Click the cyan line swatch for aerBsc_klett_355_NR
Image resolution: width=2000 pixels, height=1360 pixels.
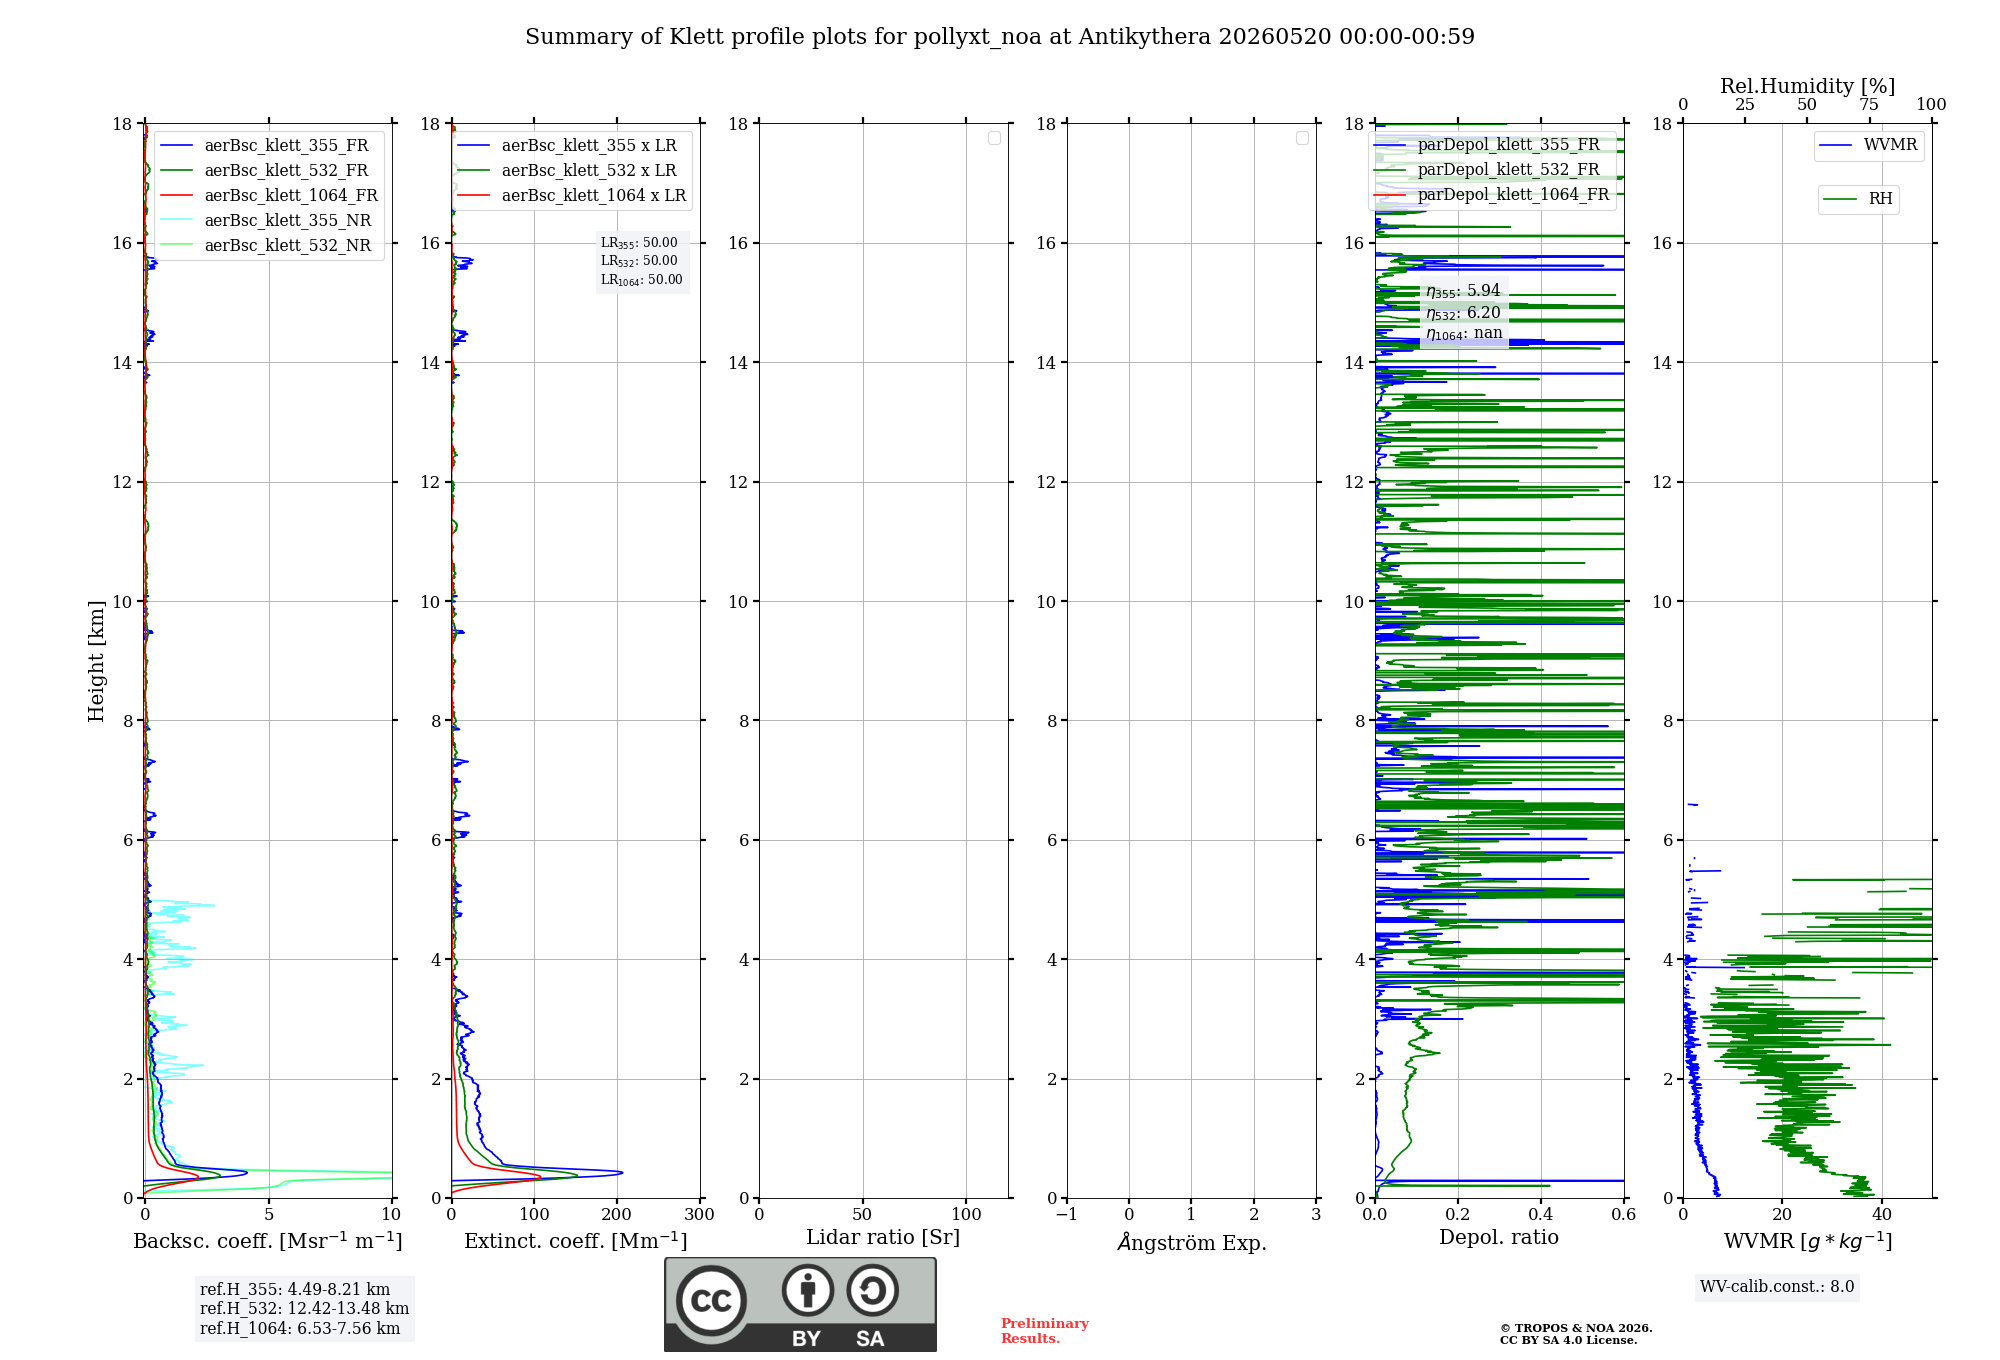pyautogui.click(x=176, y=221)
